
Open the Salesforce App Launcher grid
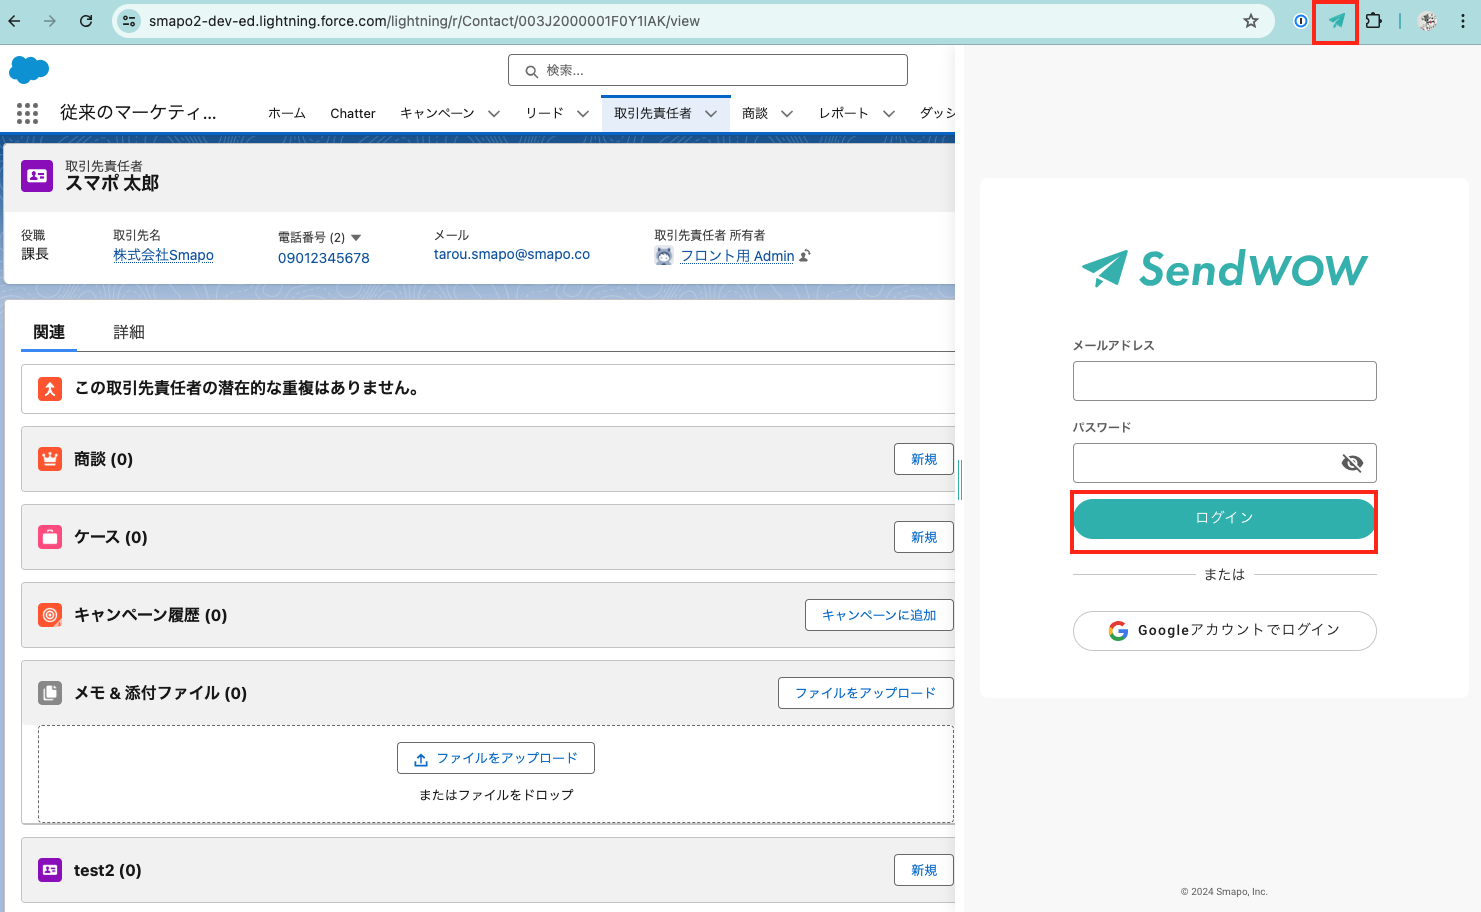tap(28, 113)
